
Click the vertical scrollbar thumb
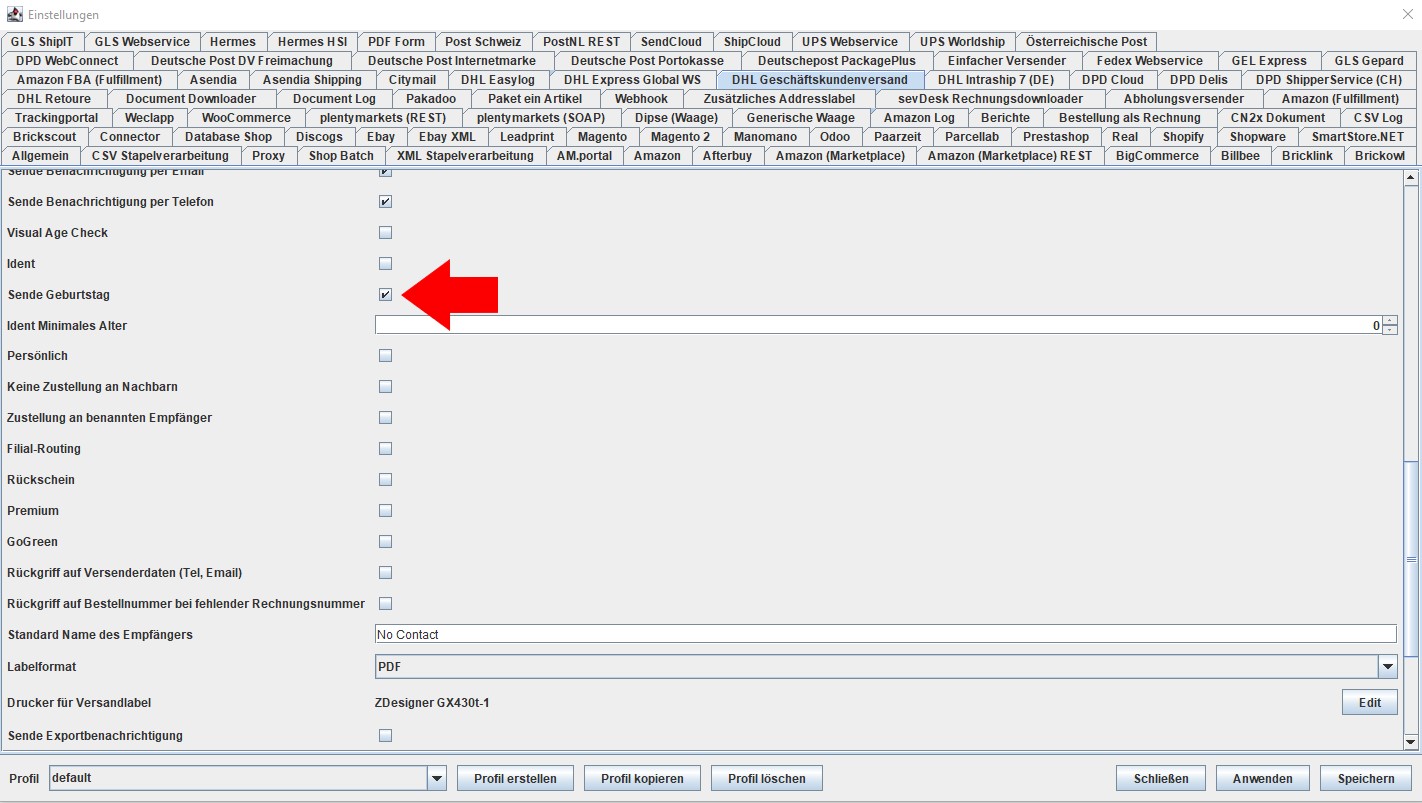click(1411, 559)
